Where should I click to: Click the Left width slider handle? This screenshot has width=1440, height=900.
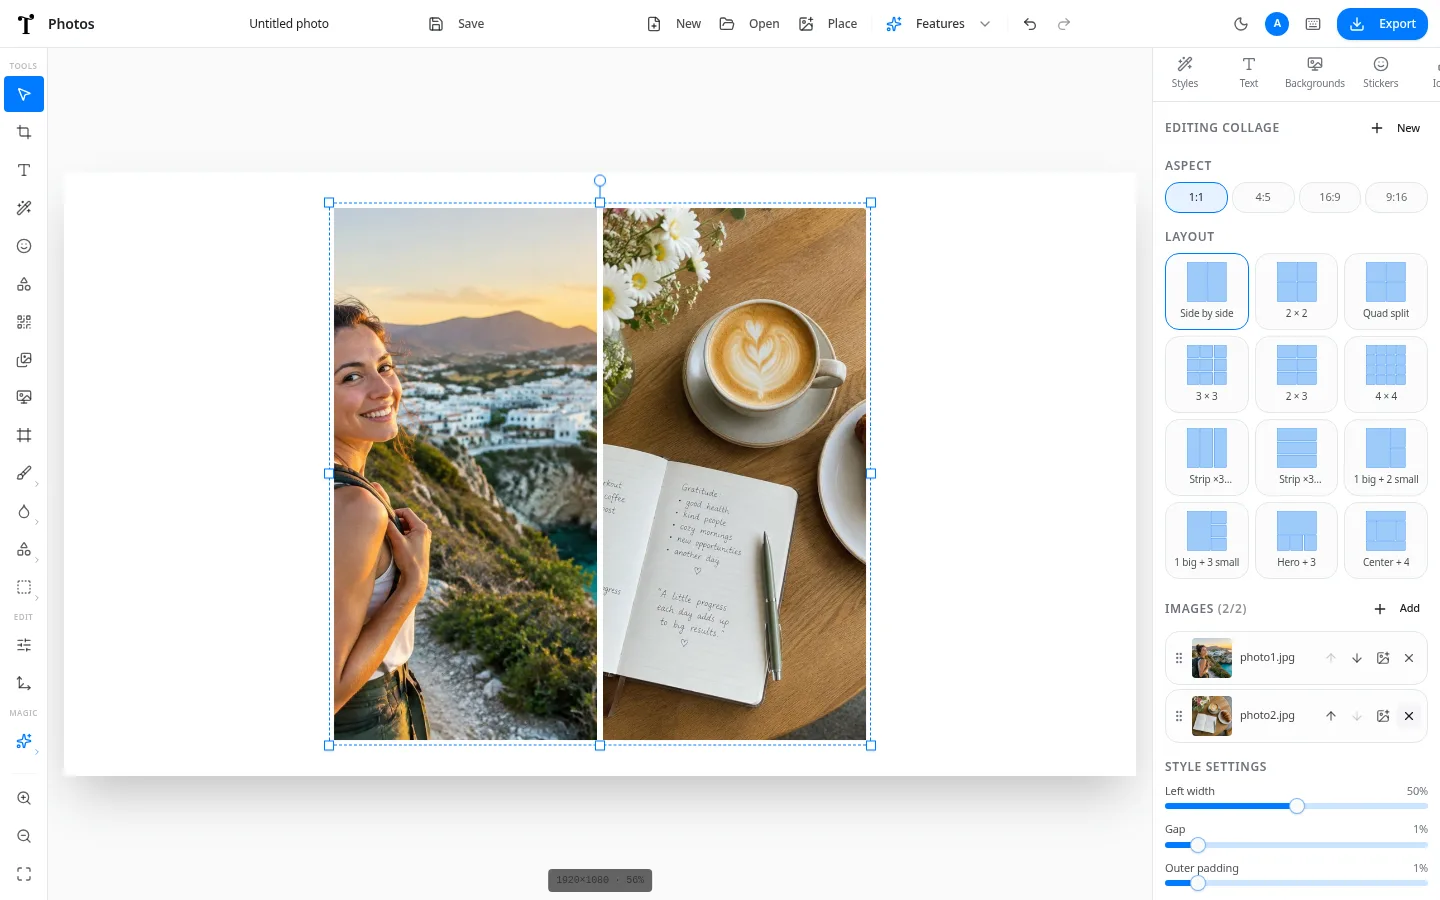click(x=1297, y=806)
